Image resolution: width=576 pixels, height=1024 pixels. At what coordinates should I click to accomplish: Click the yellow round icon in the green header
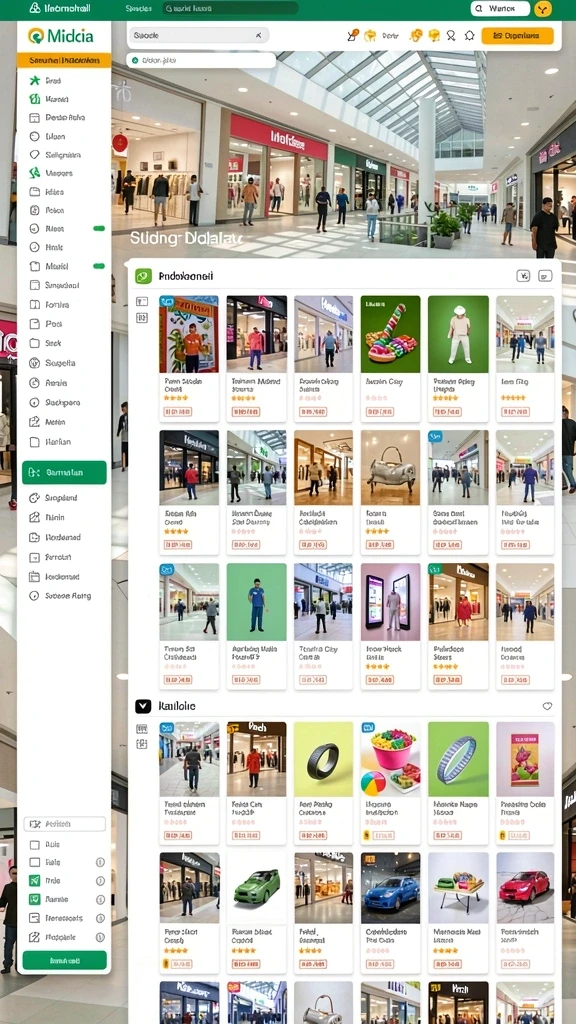pyautogui.click(x=543, y=8)
